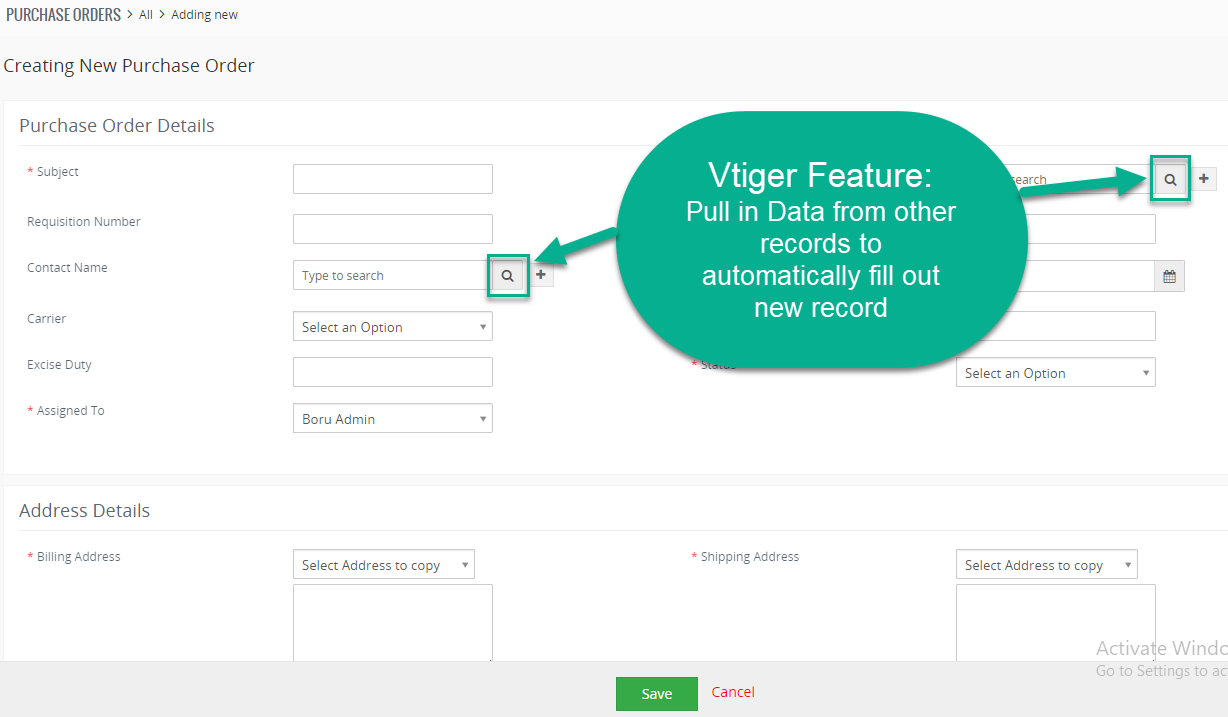
Task: Go to Purchase Orders breadcrumb
Action: pyautogui.click(x=63, y=15)
